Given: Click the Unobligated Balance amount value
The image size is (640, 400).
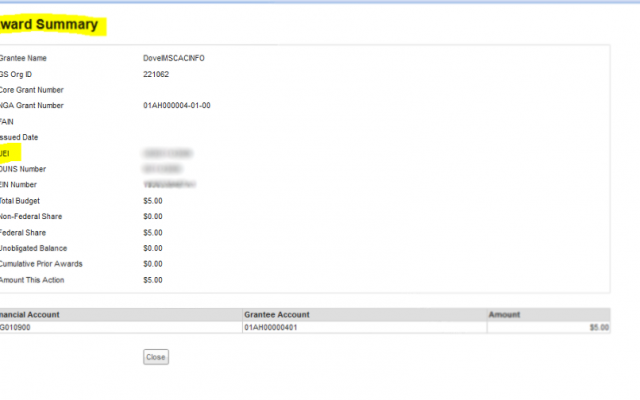Looking at the screenshot, I should pyautogui.click(x=153, y=248).
